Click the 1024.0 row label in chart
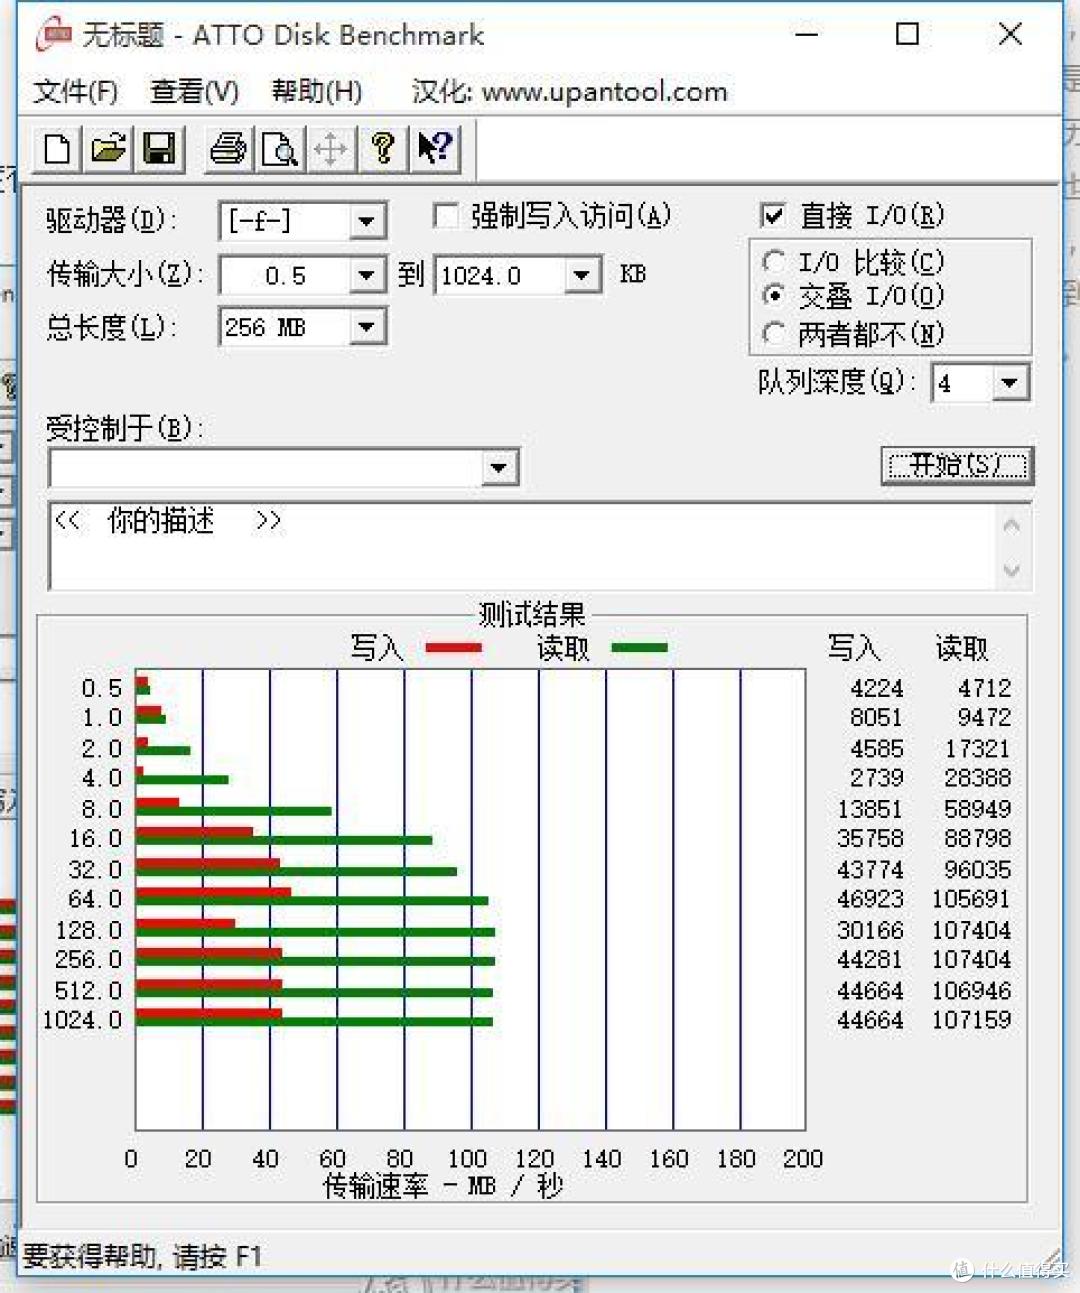Screen dimensions: 1080x1293 point(82,1020)
